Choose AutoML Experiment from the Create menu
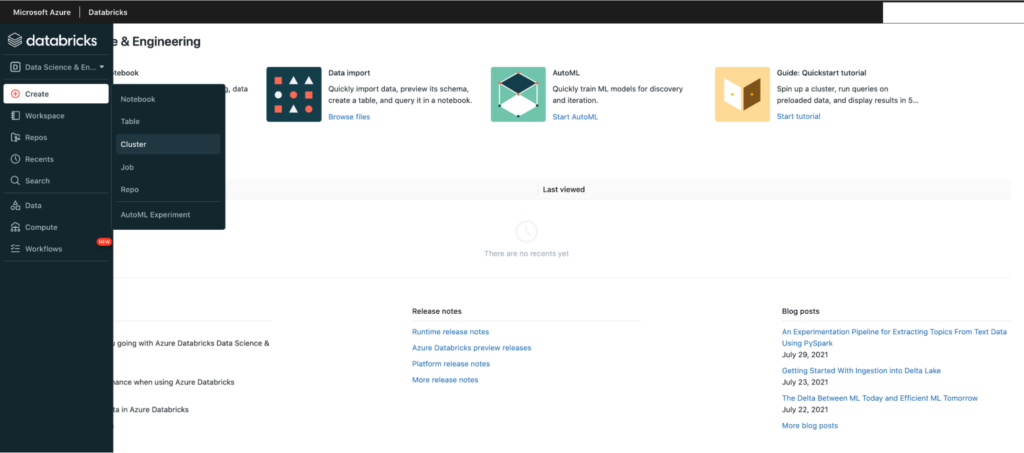This screenshot has height=453, width=1024. [155, 215]
